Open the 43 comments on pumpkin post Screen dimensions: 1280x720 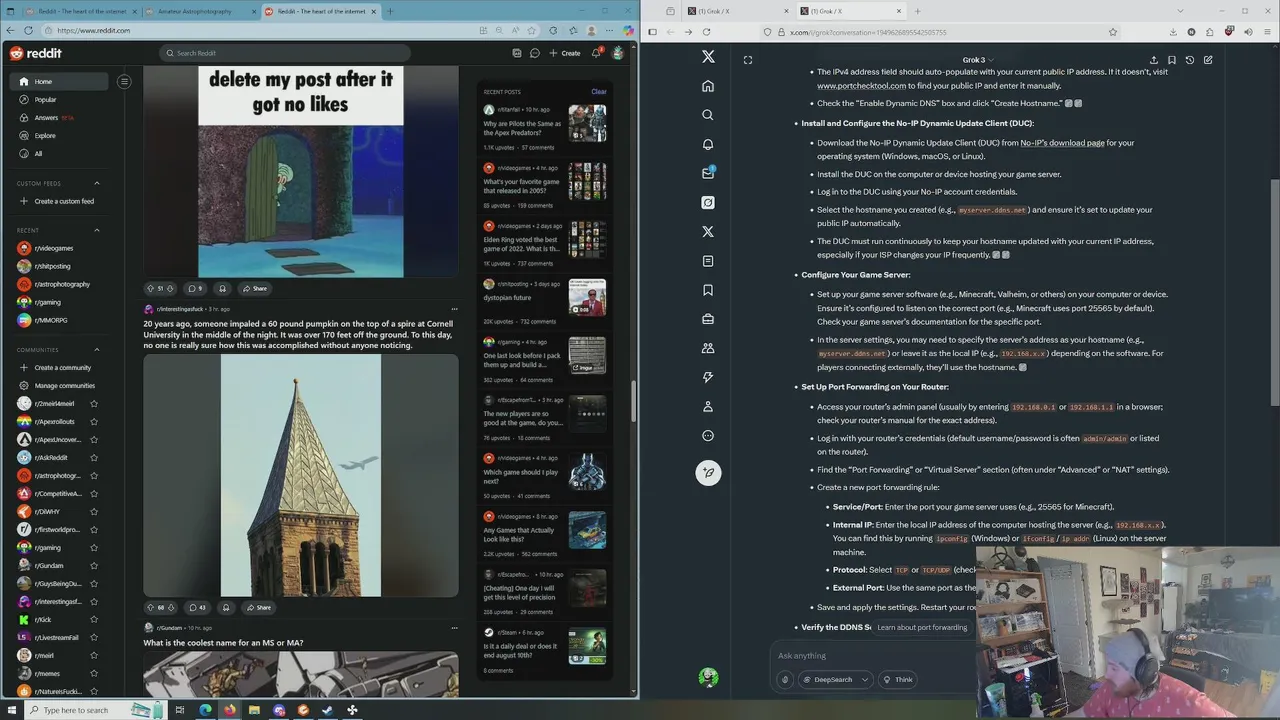[x=198, y=607]
